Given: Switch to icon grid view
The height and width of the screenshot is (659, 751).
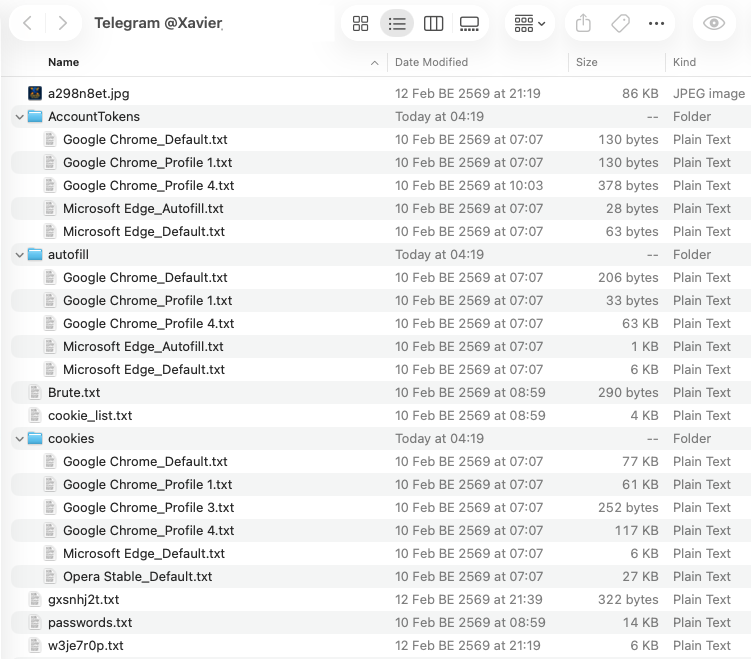Looking at the screenshot, I should 361,23.
